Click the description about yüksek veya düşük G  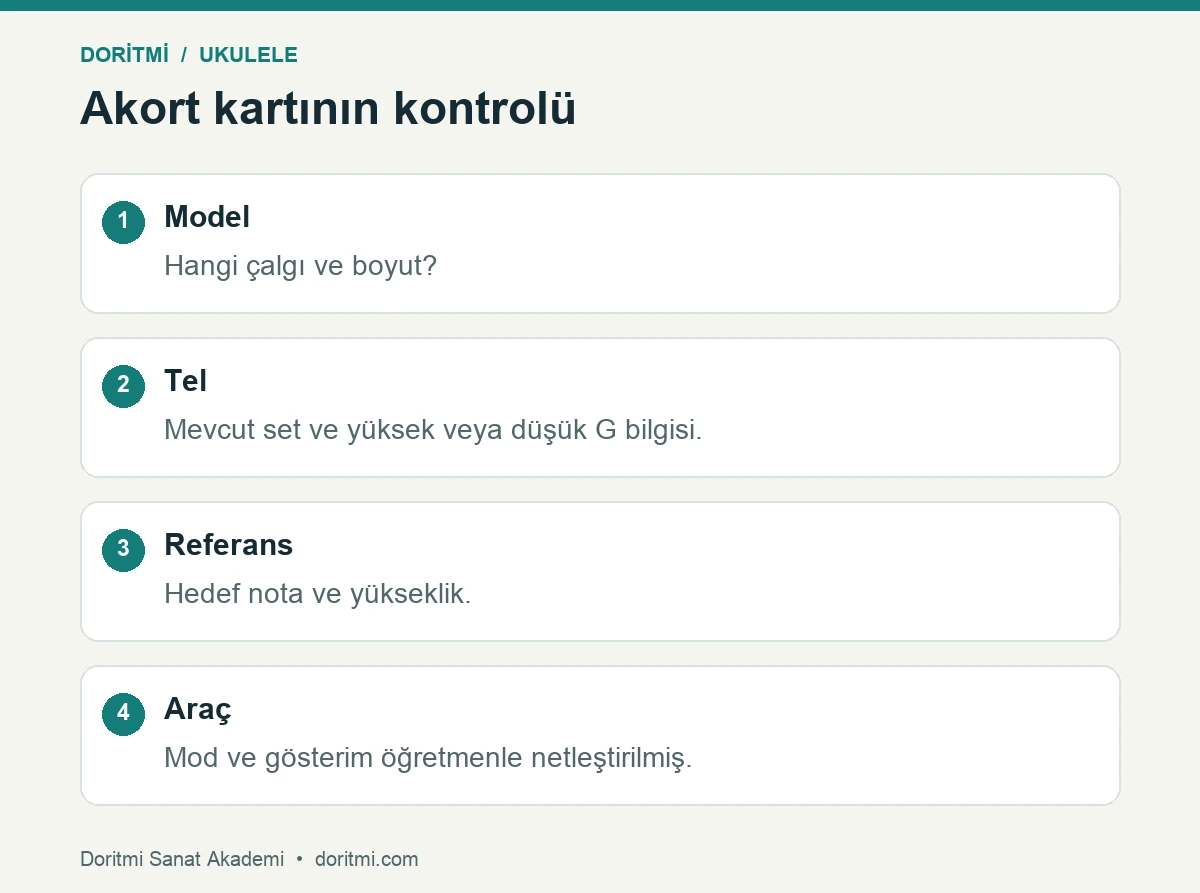(433, 430)
